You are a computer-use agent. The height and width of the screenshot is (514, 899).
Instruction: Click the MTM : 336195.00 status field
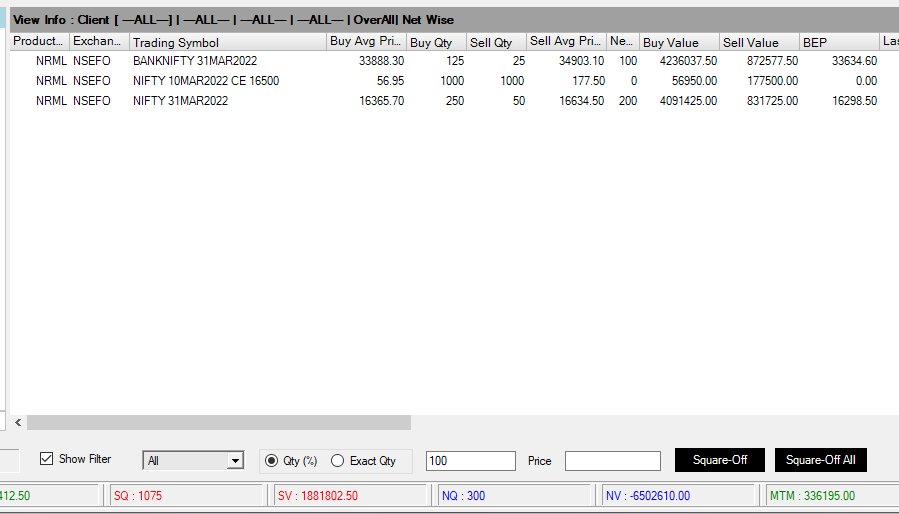coord(832,496)
